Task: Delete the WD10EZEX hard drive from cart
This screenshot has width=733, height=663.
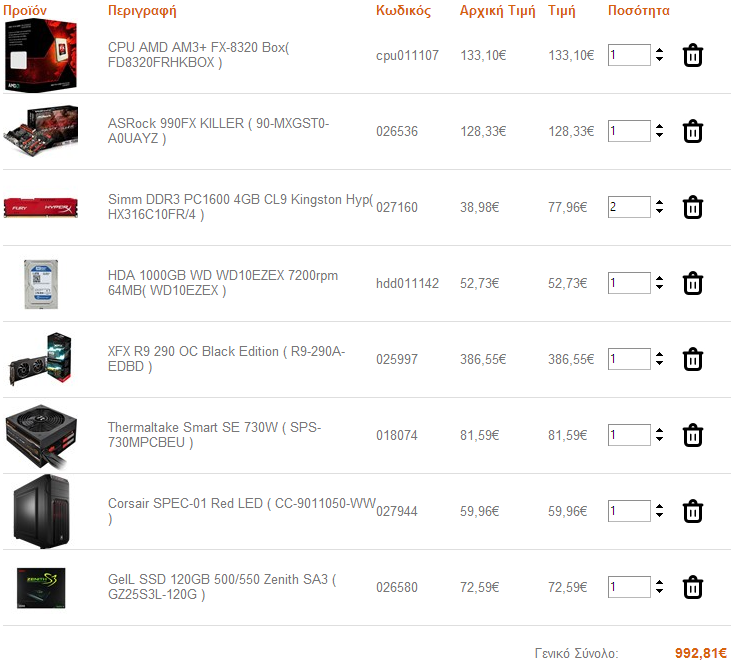Action: pos(692,283)
